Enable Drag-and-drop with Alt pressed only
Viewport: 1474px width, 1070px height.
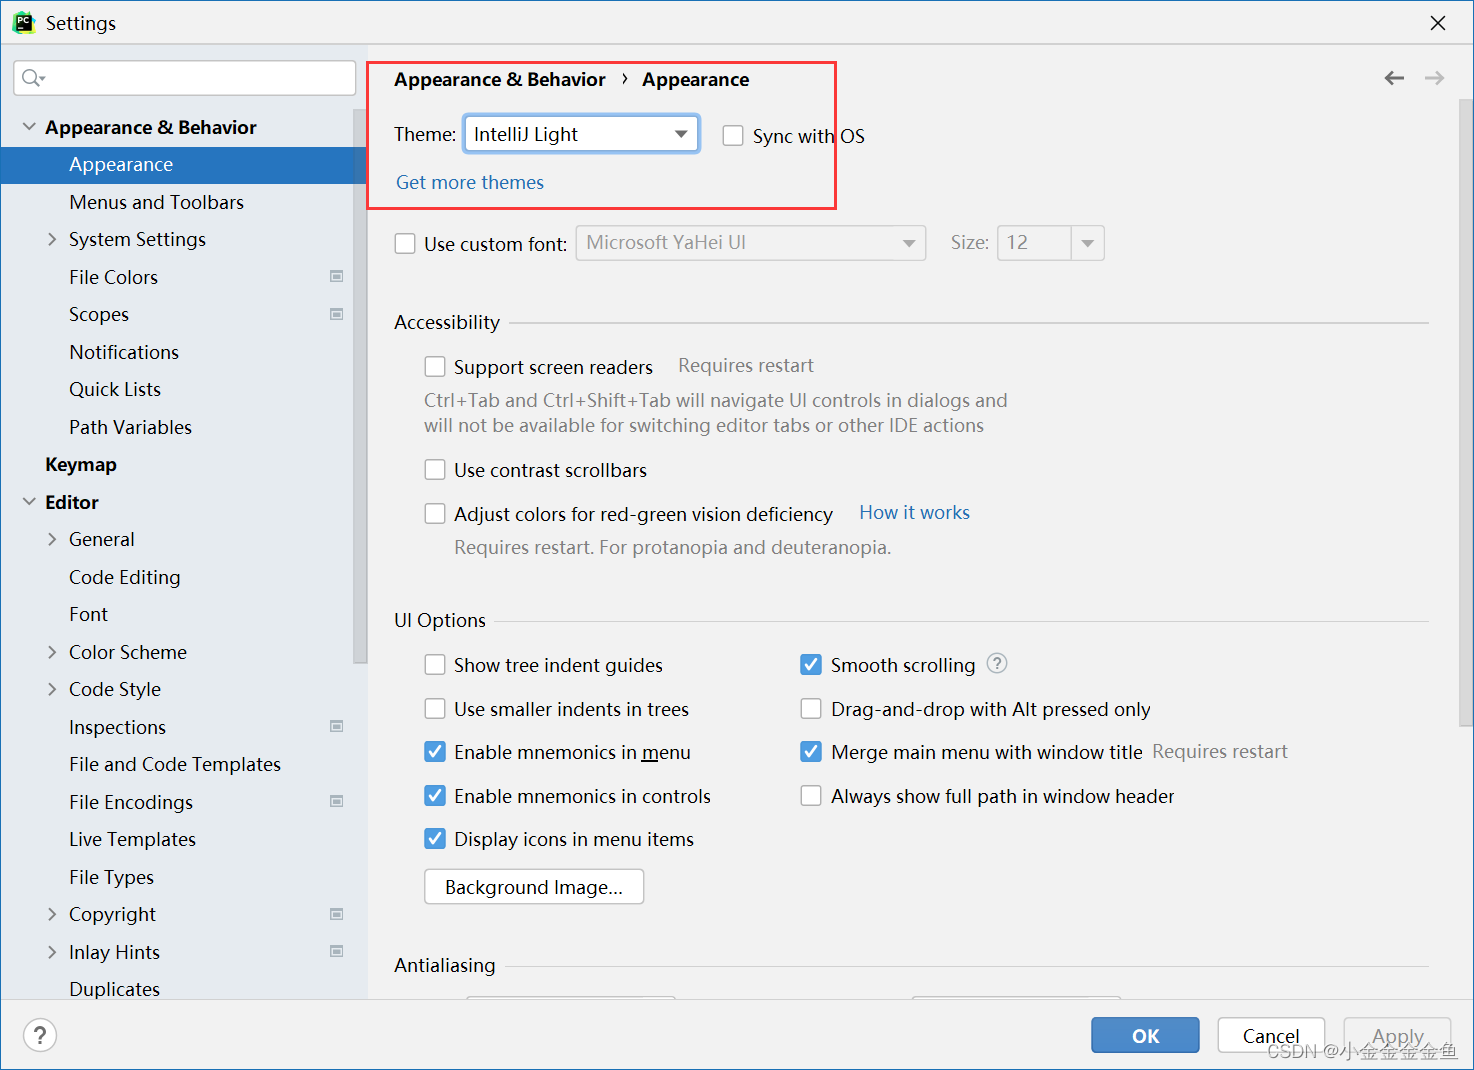click(x=811, y=708)
